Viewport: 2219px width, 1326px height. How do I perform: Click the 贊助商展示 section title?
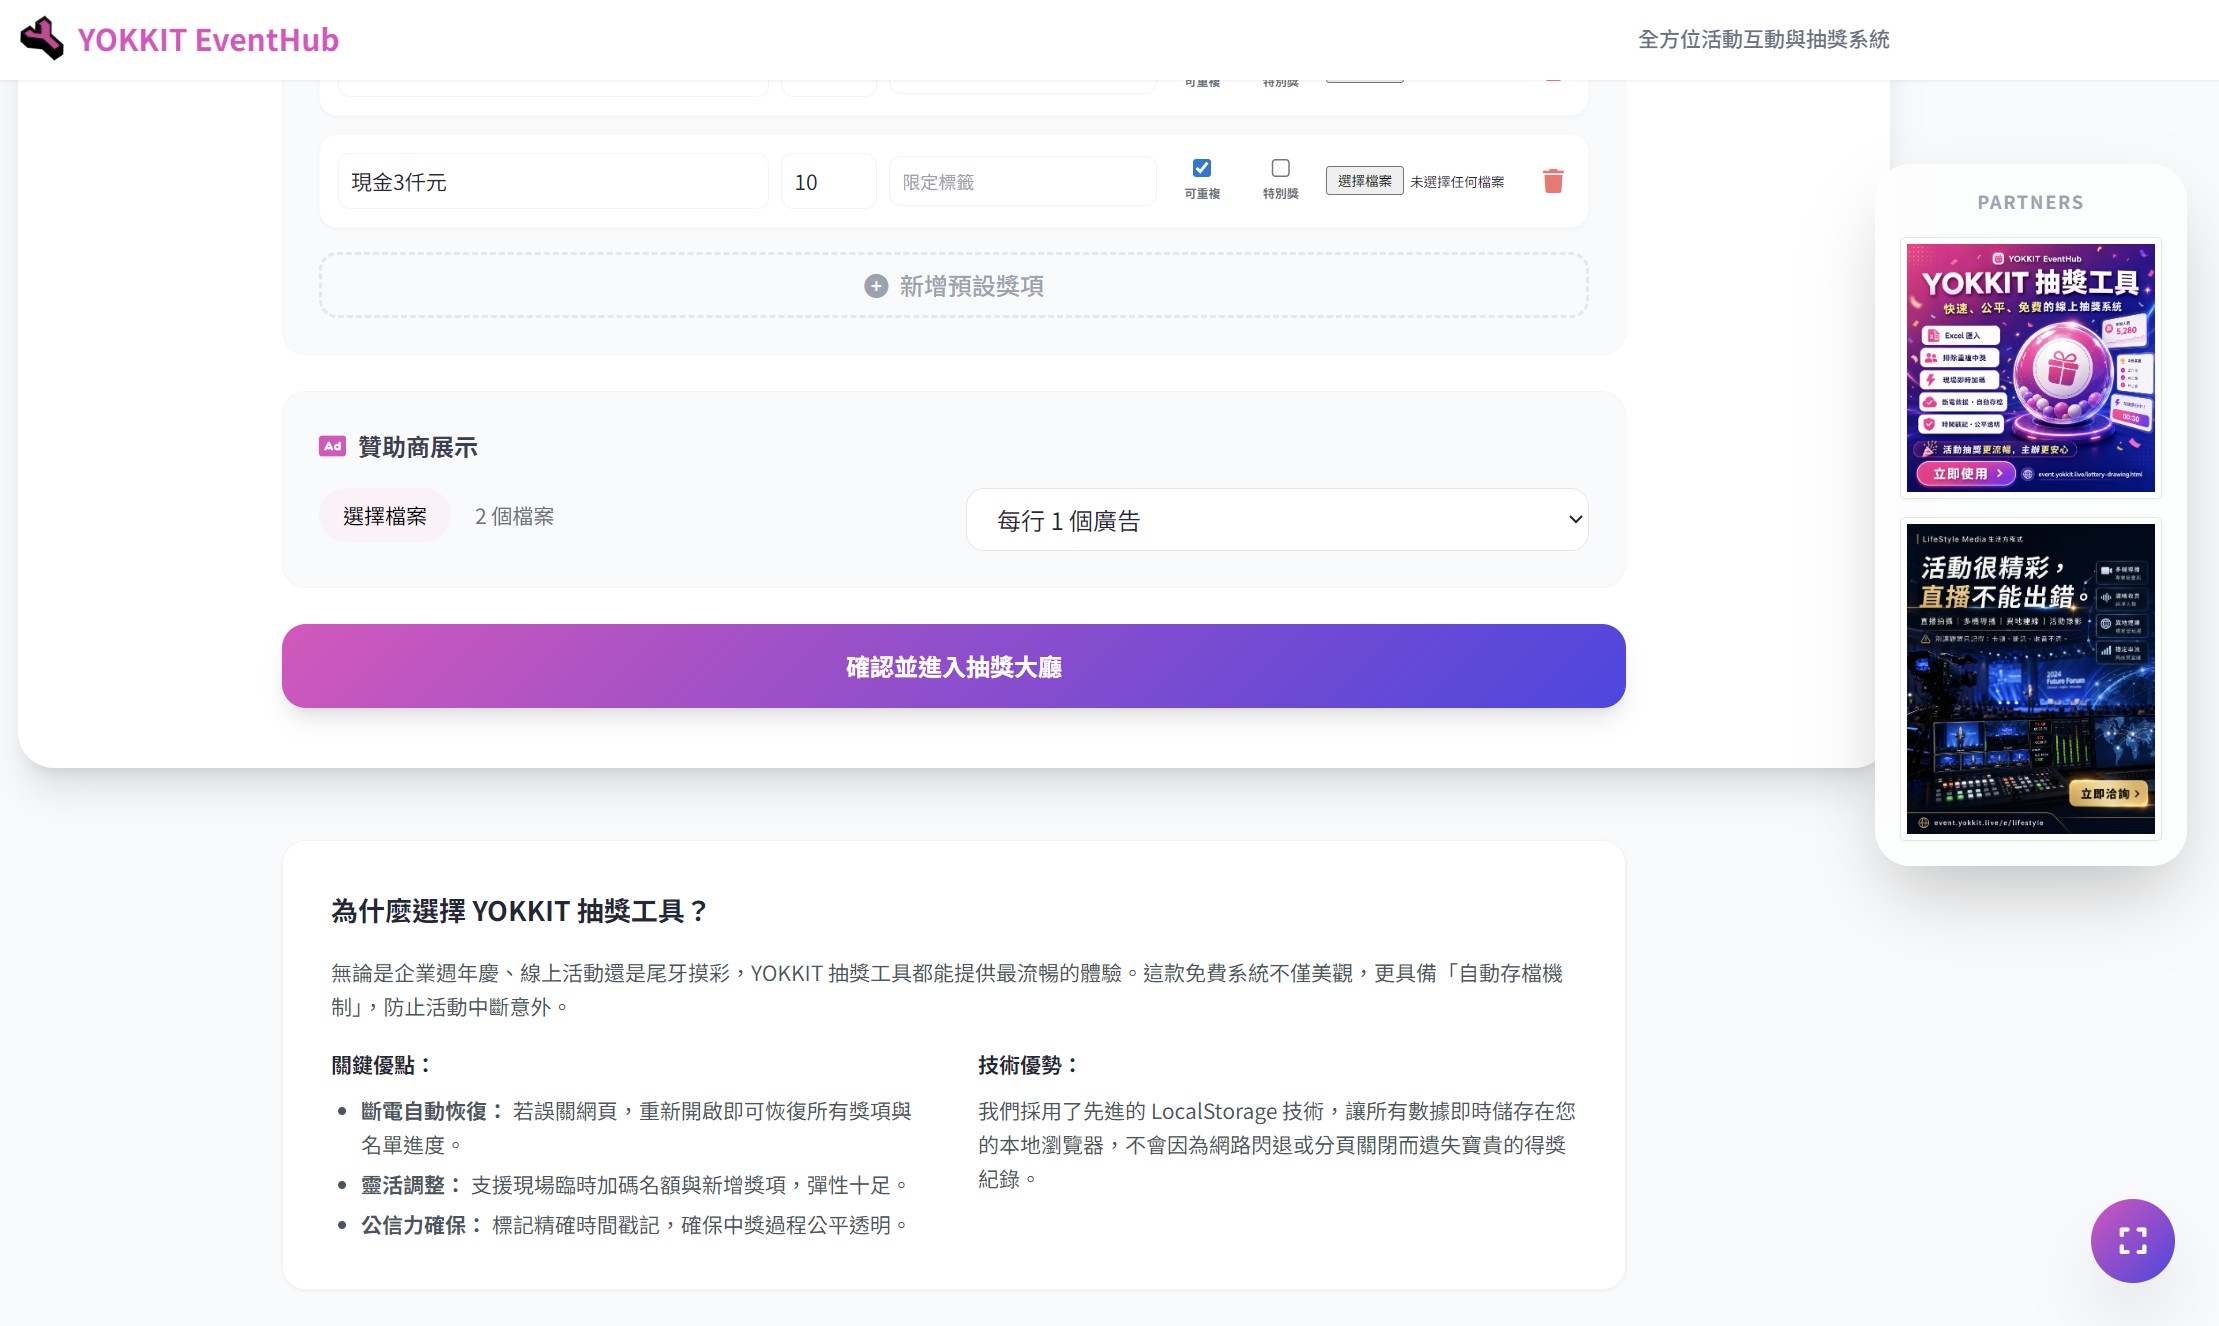coord(418,447)
